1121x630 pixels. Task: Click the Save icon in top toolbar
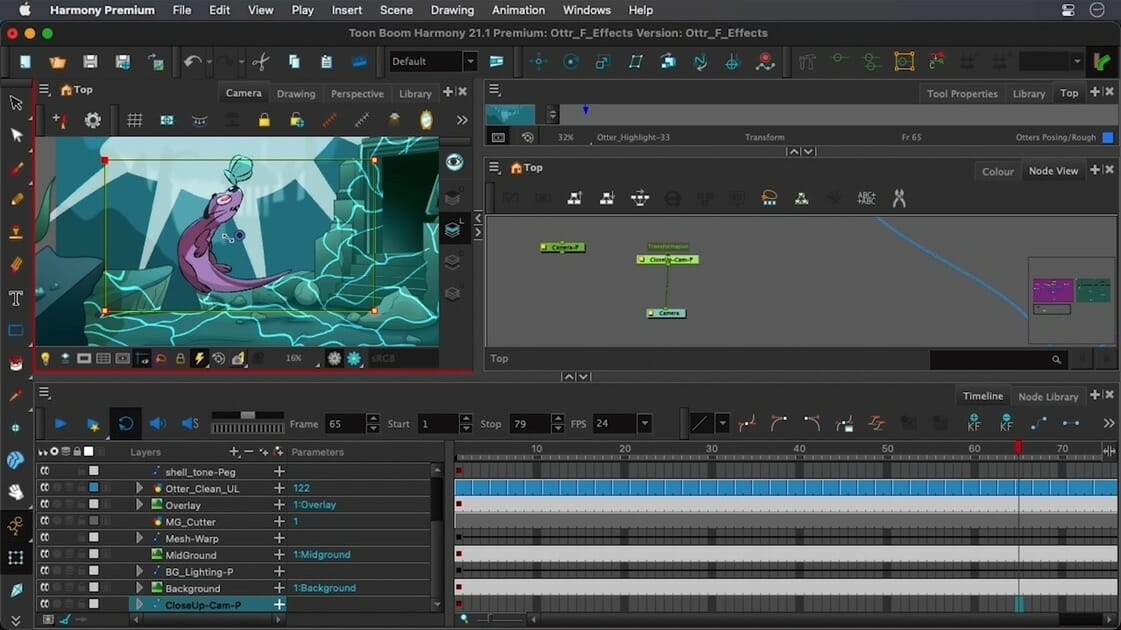pos(90,61)
